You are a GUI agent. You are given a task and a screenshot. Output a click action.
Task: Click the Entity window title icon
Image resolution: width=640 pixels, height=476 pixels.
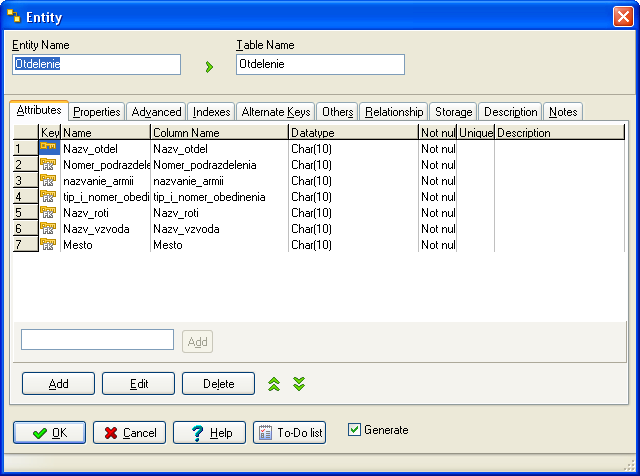pos(14,16)
